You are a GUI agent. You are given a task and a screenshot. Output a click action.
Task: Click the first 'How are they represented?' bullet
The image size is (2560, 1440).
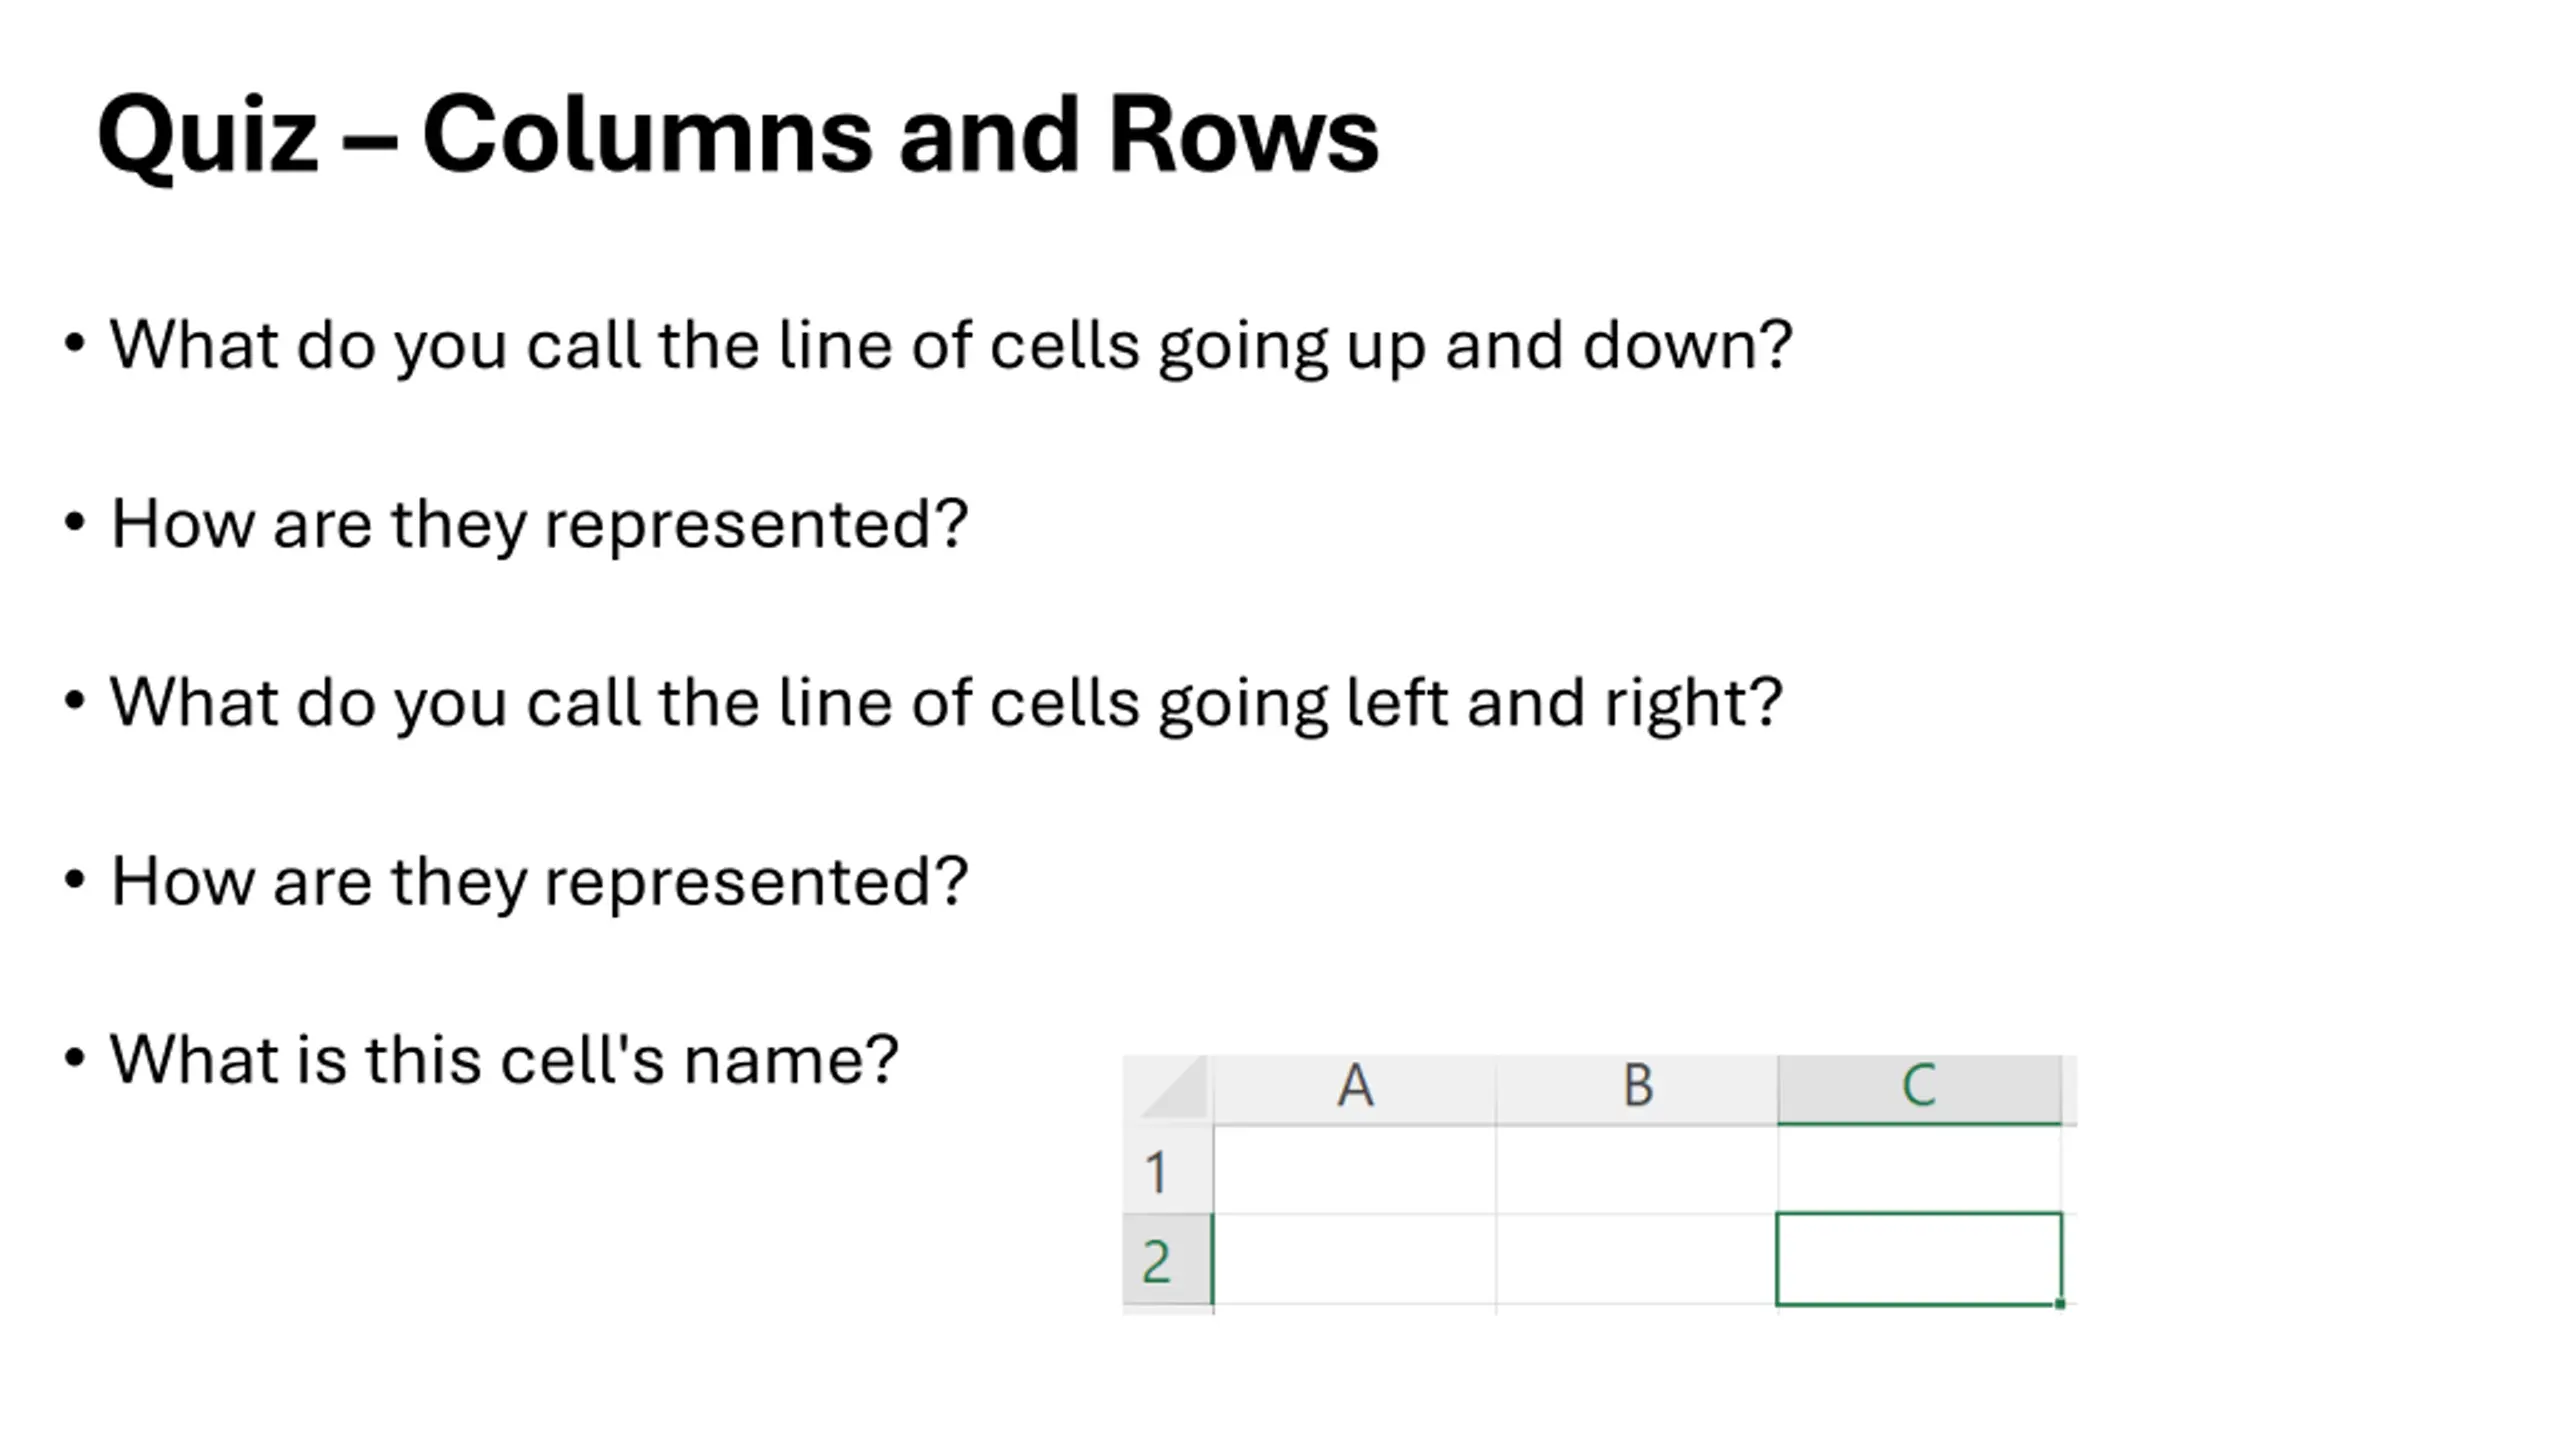[x=539, y=524]
